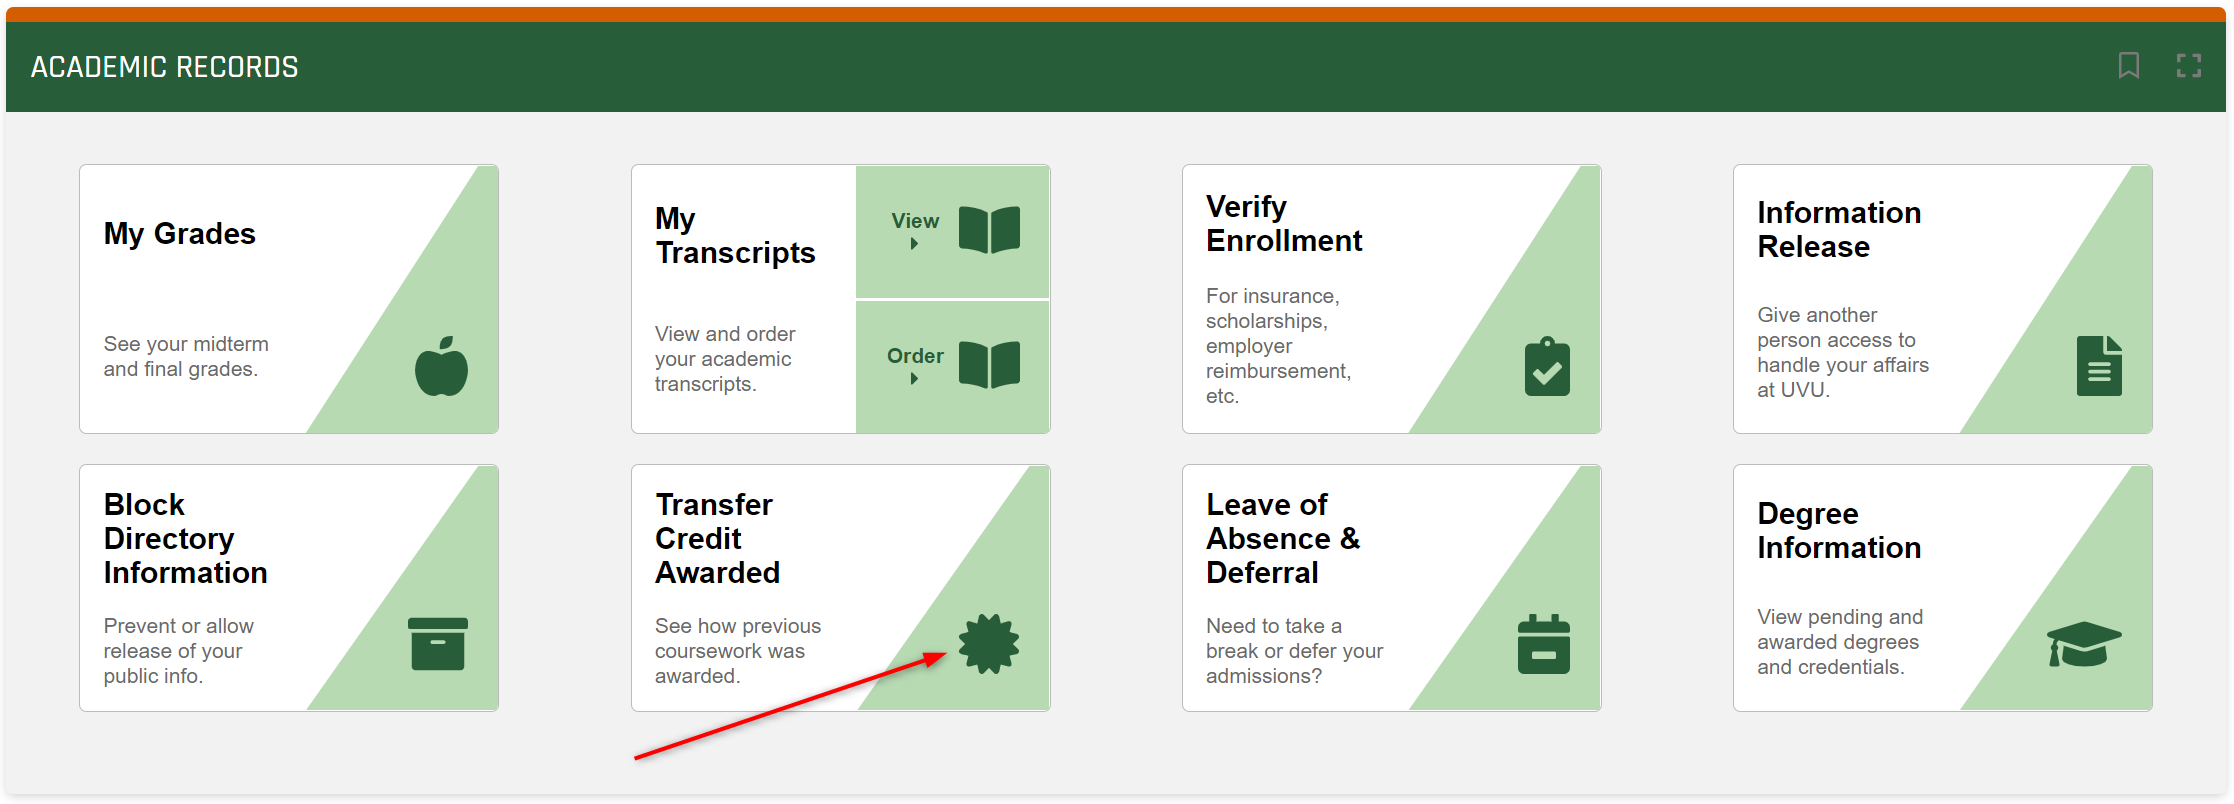Click the graduation cap icon on Degree Information
2234x804 pixels.
2083,644
